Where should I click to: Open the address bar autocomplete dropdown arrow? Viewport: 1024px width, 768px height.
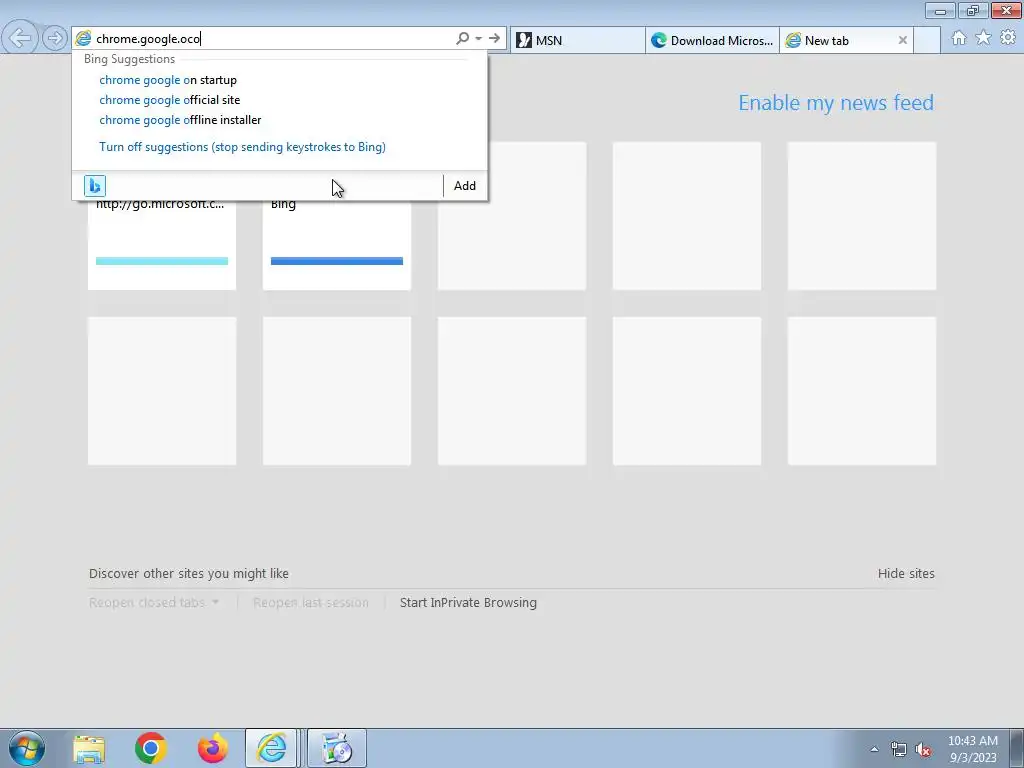pyautogui.click(x=479, y=39)
